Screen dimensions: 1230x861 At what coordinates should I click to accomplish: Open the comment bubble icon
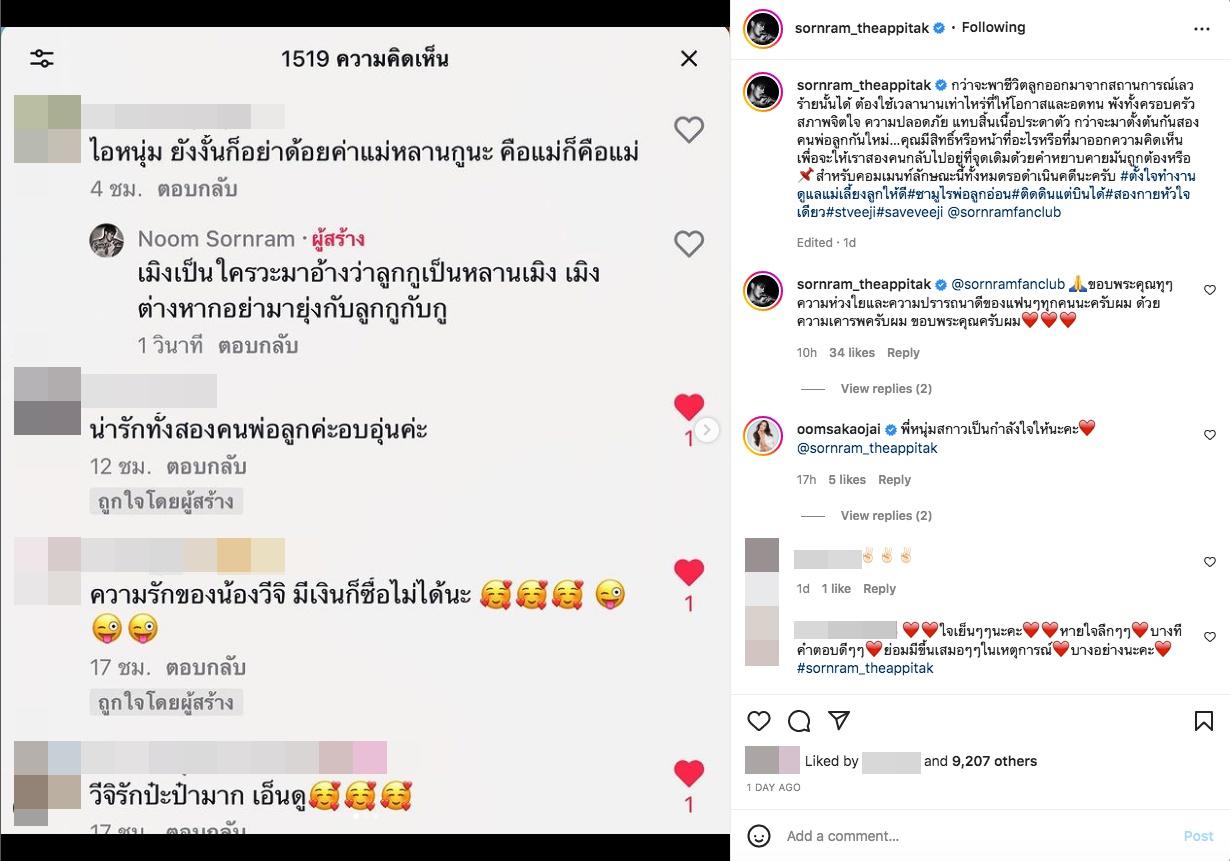(799, 721)
